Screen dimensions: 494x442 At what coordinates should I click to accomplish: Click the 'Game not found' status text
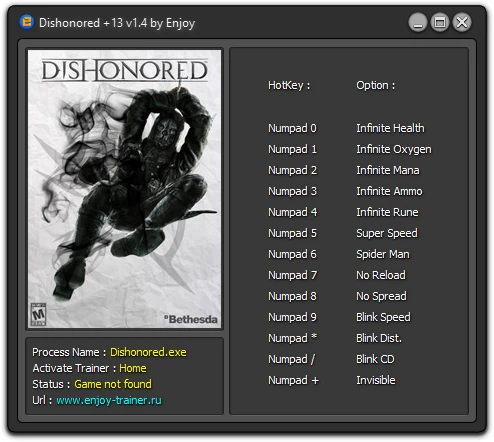(x=113, y=384)
